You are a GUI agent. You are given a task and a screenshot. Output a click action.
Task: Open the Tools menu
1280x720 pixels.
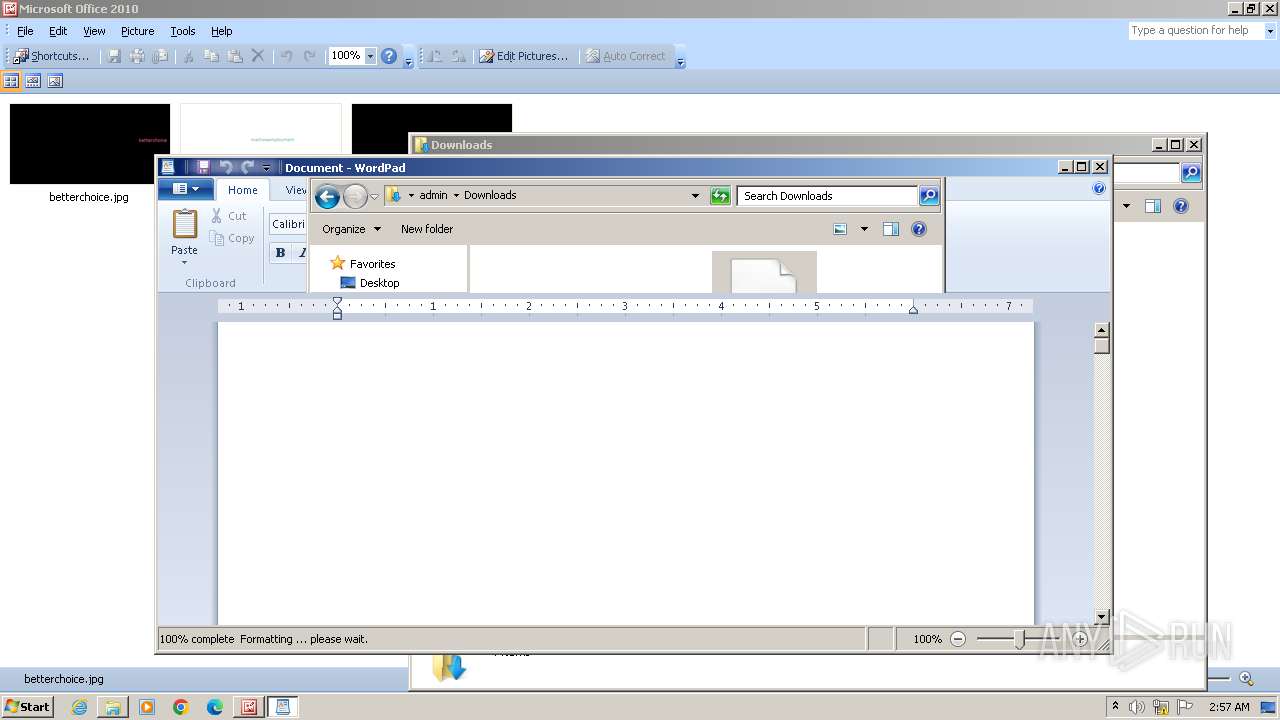[x=183, y=31]
